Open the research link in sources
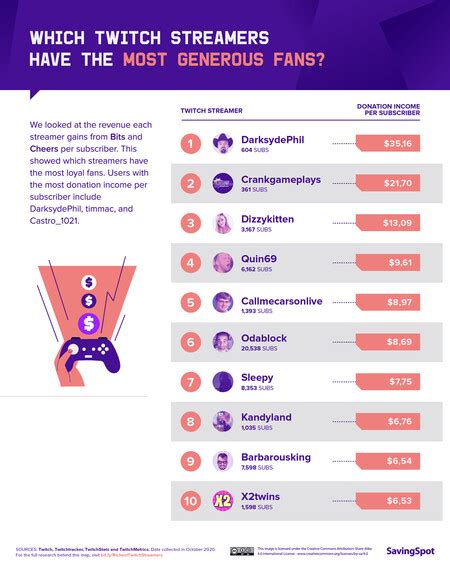 pos(132,555)
